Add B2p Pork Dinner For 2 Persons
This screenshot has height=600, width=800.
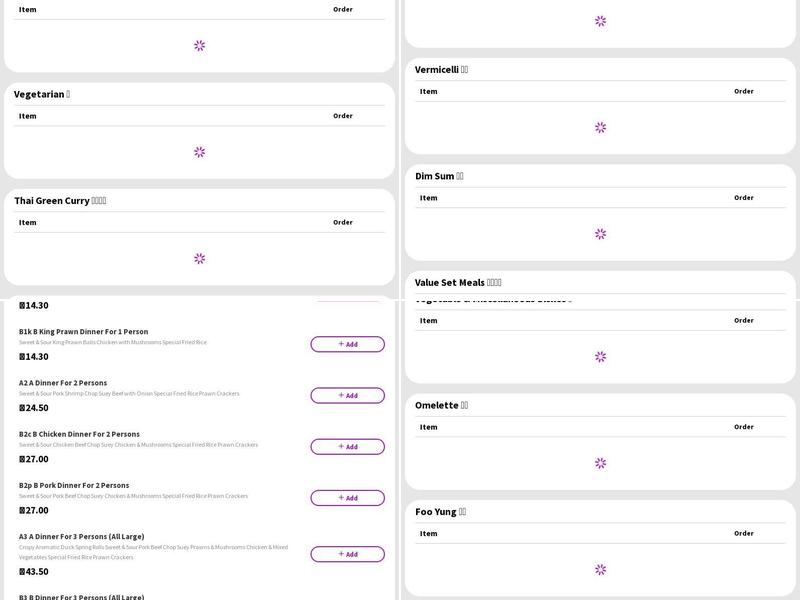[x=347, y=498]
